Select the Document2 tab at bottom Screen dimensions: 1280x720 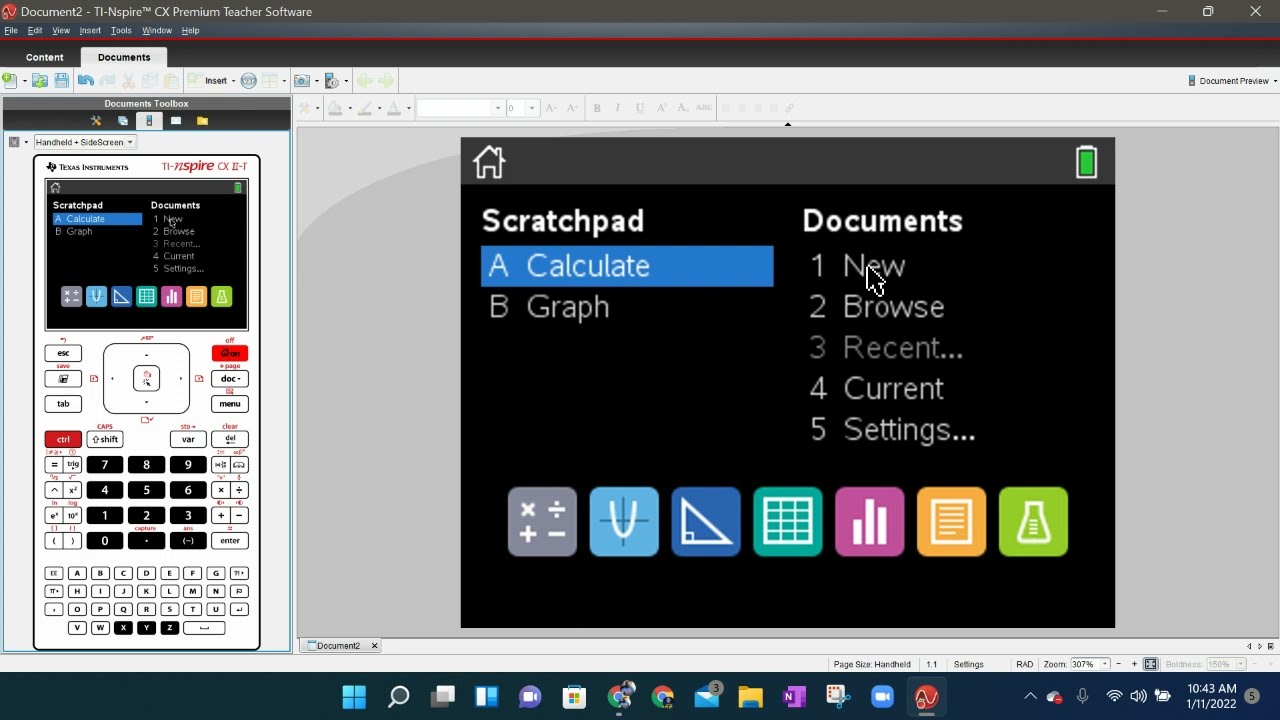(x=339, y=646)
